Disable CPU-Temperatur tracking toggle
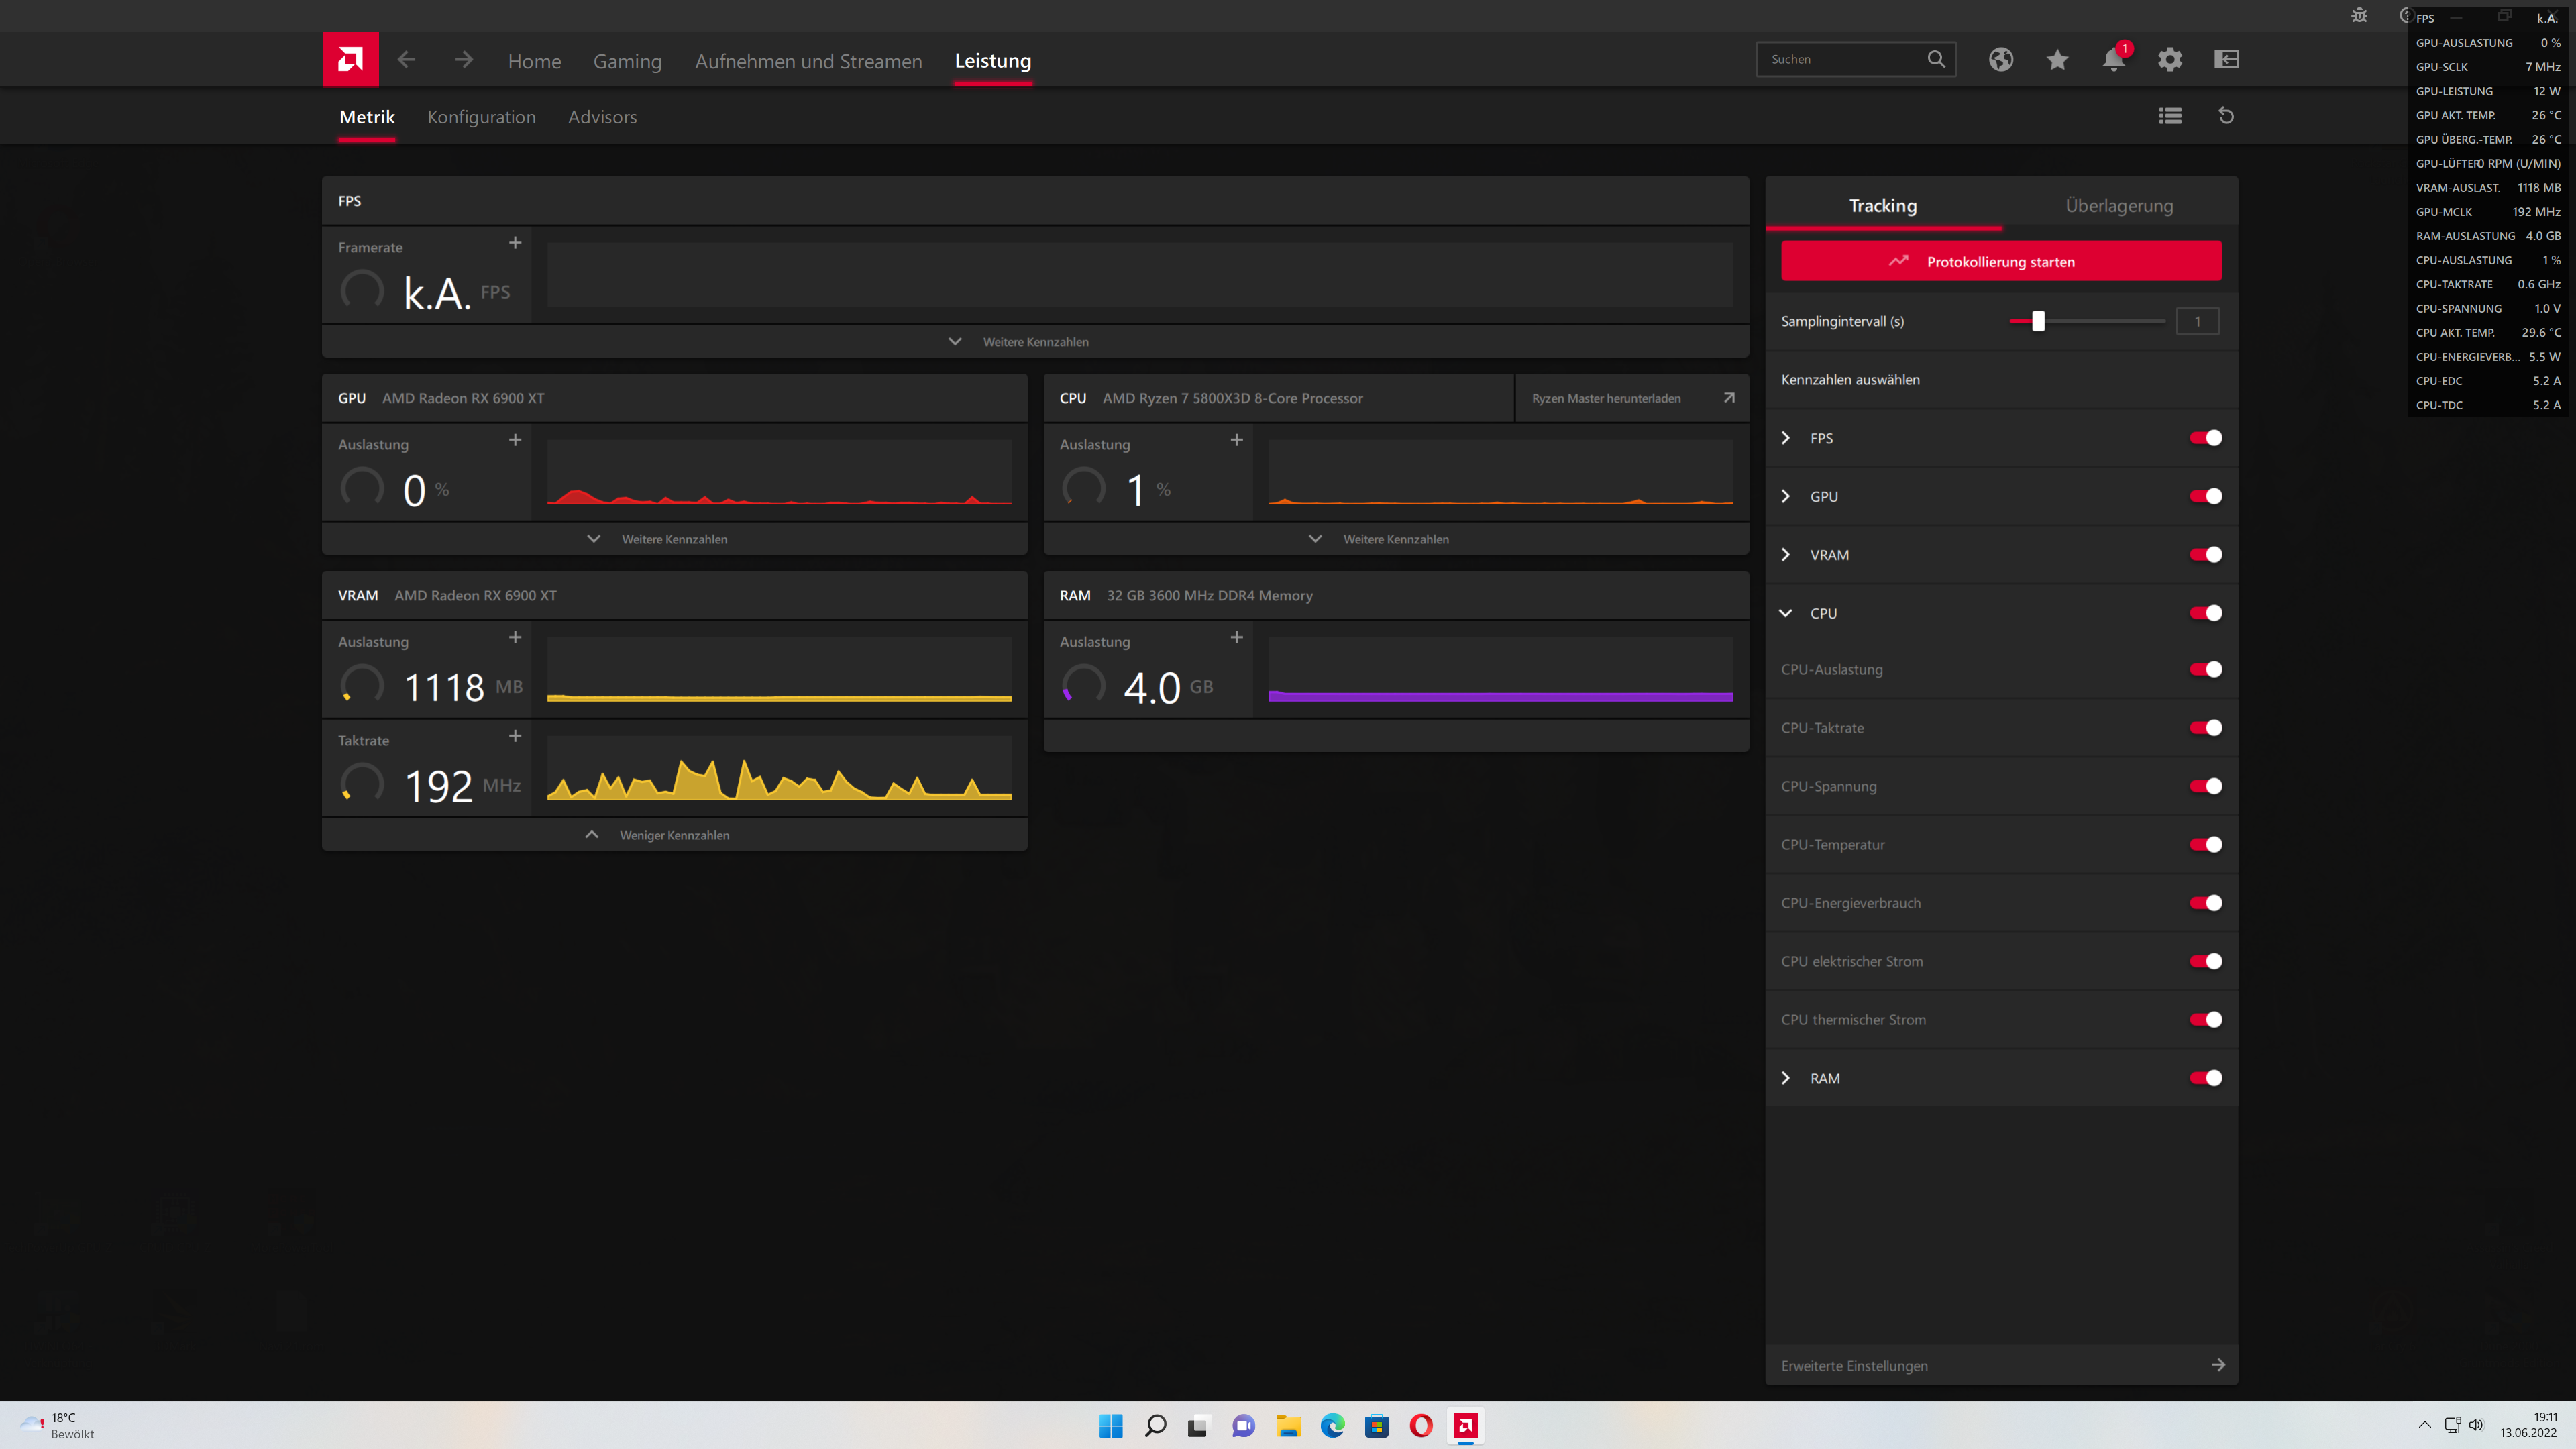 (2206, 845)
